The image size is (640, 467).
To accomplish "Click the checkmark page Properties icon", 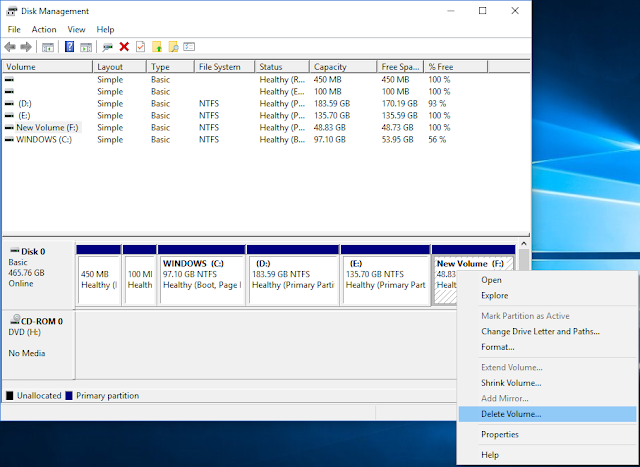I will pos(140,47).
